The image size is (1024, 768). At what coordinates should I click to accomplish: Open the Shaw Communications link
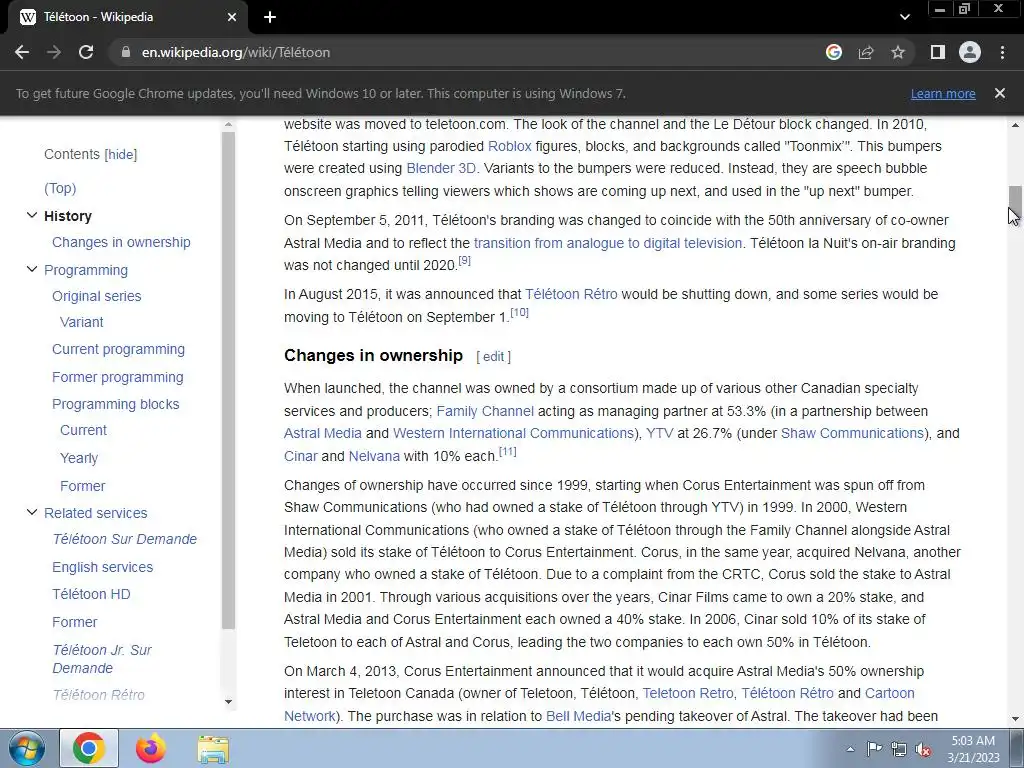[852, 434]
